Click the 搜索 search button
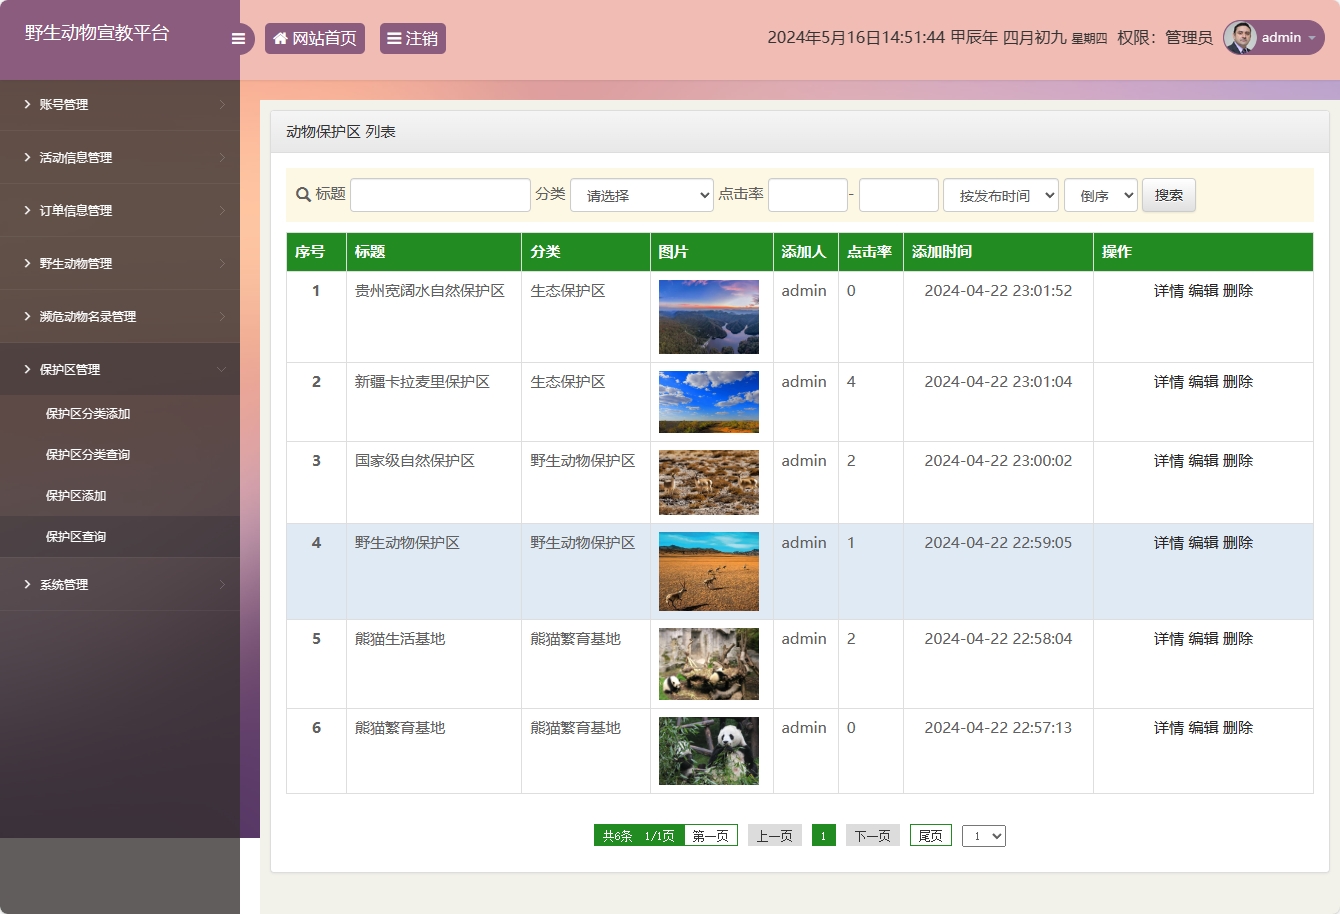The height and width of the screenshot is (914, 1340). click(1168, 194)
